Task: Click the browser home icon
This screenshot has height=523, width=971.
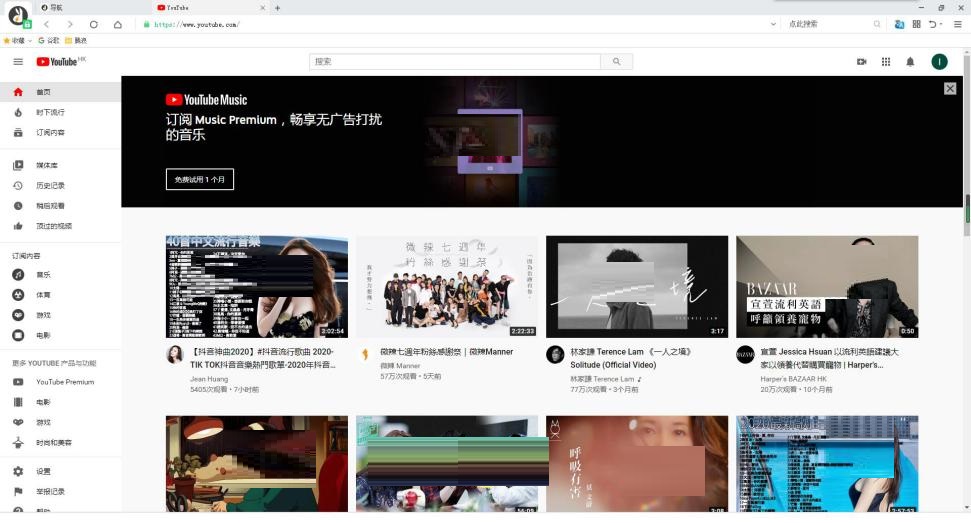Action: point(118,24)
